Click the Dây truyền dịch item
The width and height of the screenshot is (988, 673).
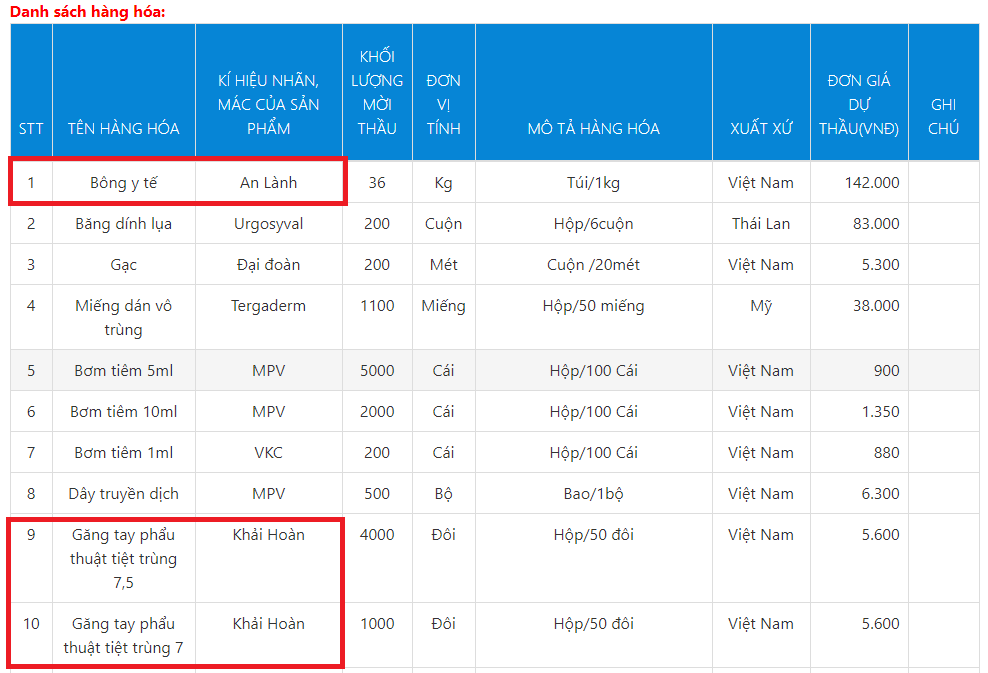123,494
